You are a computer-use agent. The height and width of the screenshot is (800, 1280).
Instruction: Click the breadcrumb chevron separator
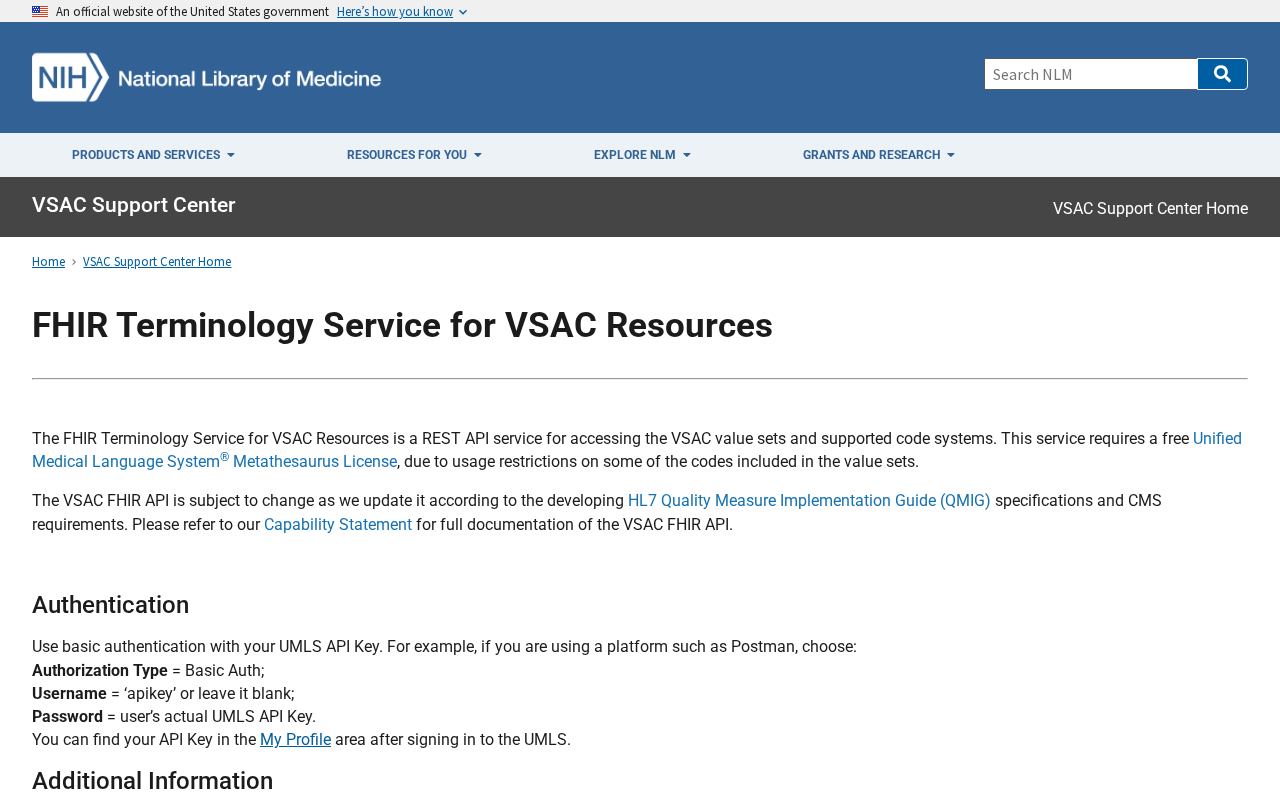click(74, 262)
